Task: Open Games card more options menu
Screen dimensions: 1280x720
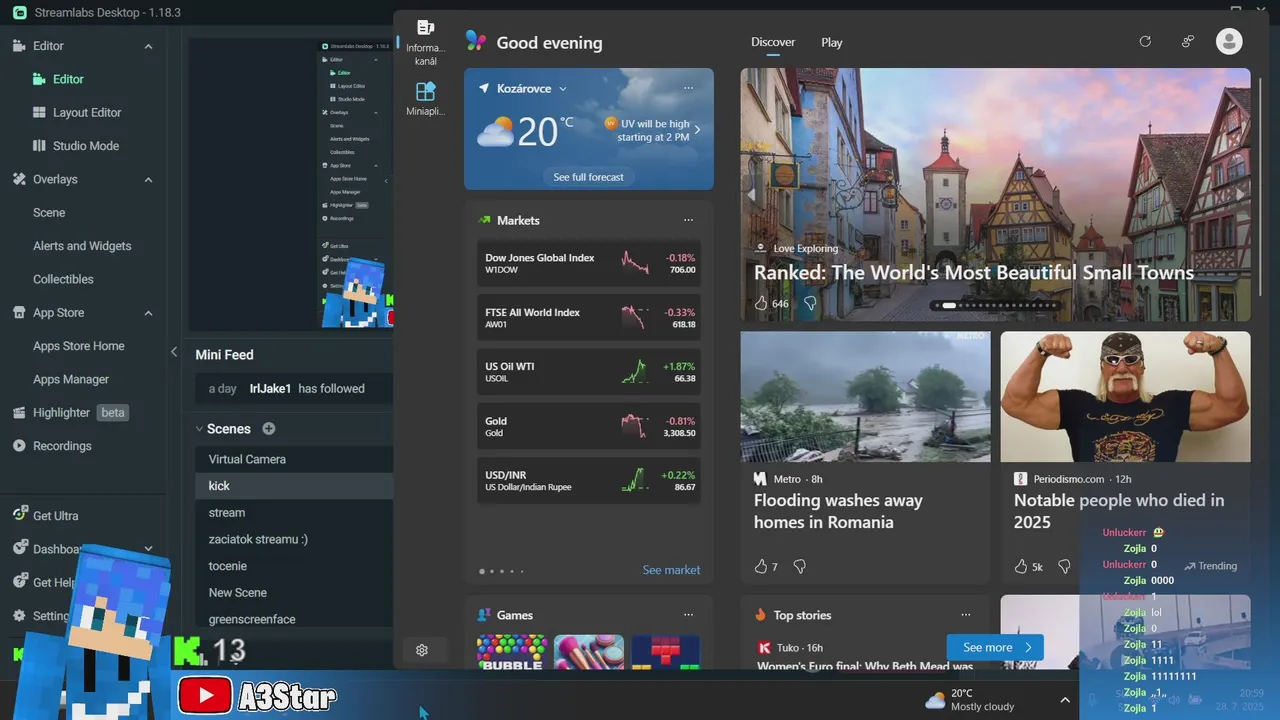Action: 688,615
